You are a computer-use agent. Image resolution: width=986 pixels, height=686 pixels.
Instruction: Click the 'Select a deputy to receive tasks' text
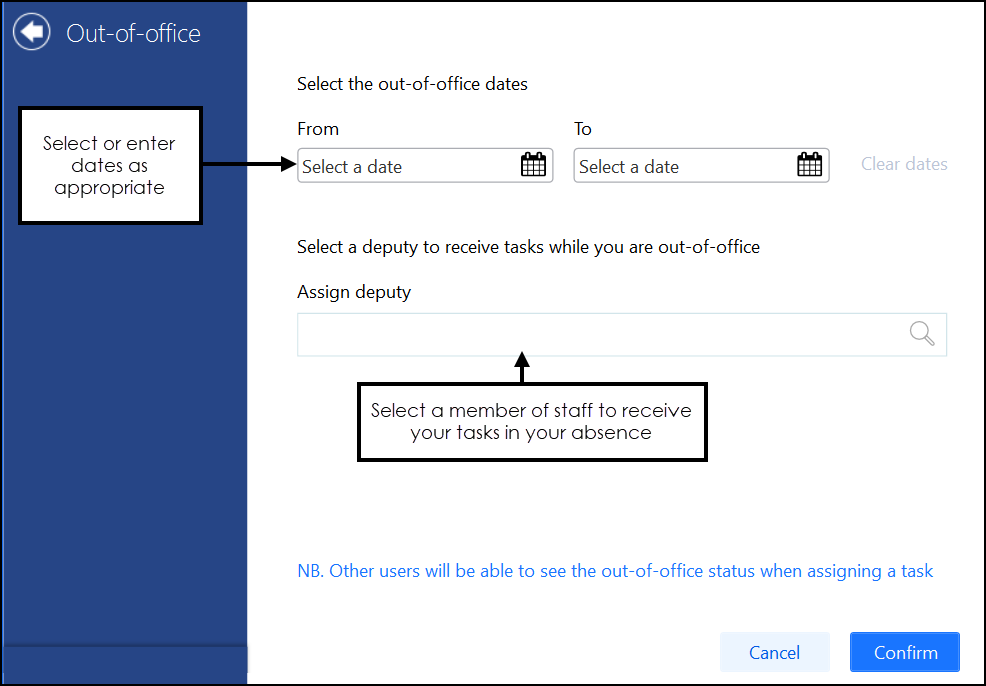point(528,247)
